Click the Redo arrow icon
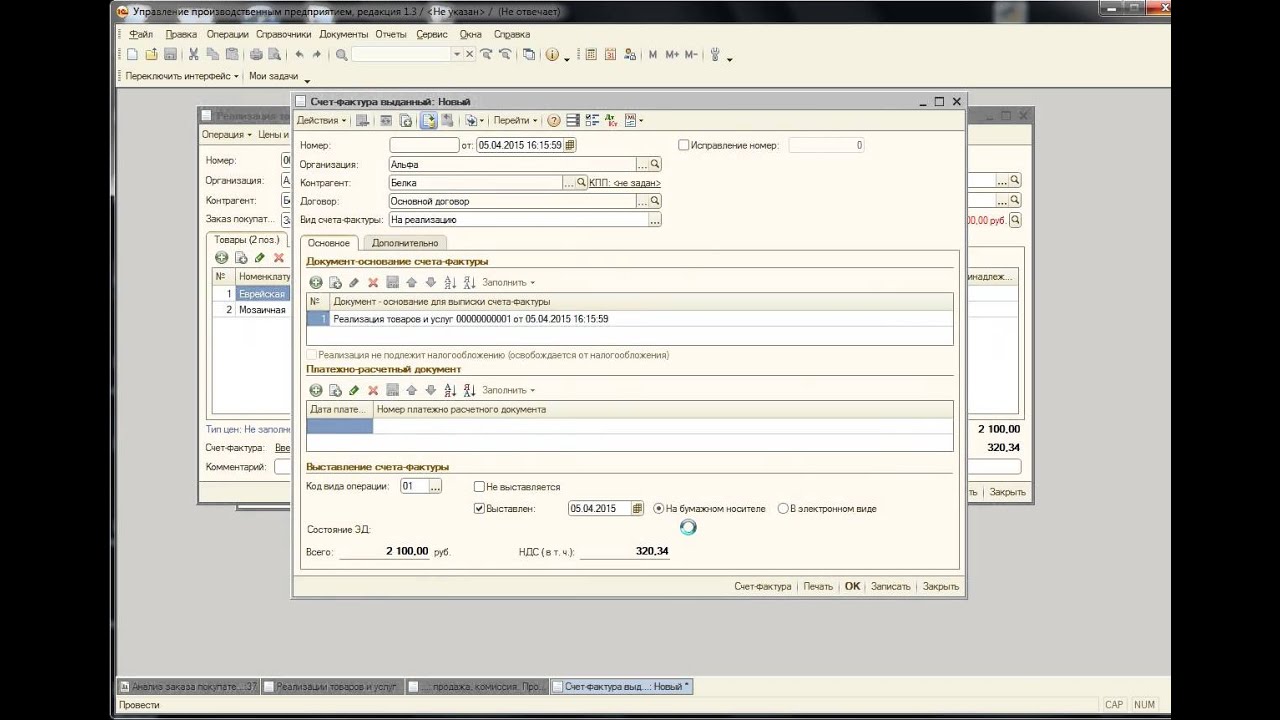The height and width of the screenshot is (720, 1280). tap(317, 54)
